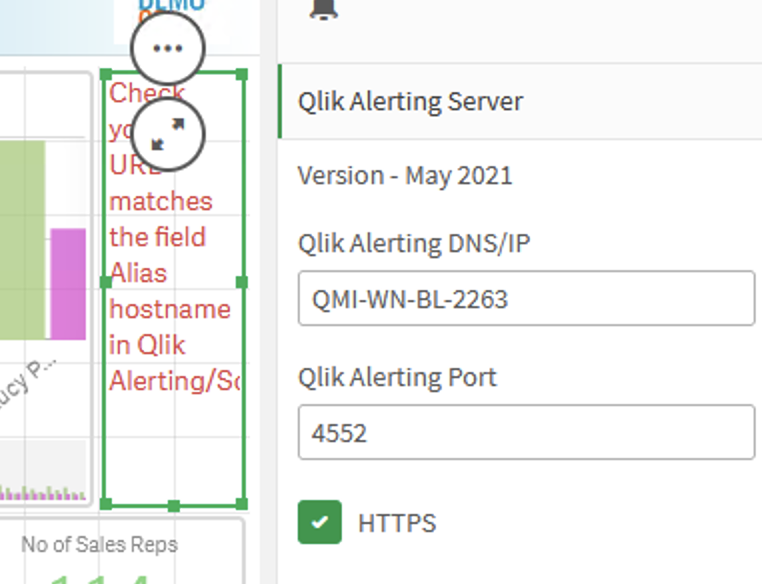Viewport: 762px width, 584px height.
Task: Collapse the Qlik Alerting Server section
Action: point(520,101)
